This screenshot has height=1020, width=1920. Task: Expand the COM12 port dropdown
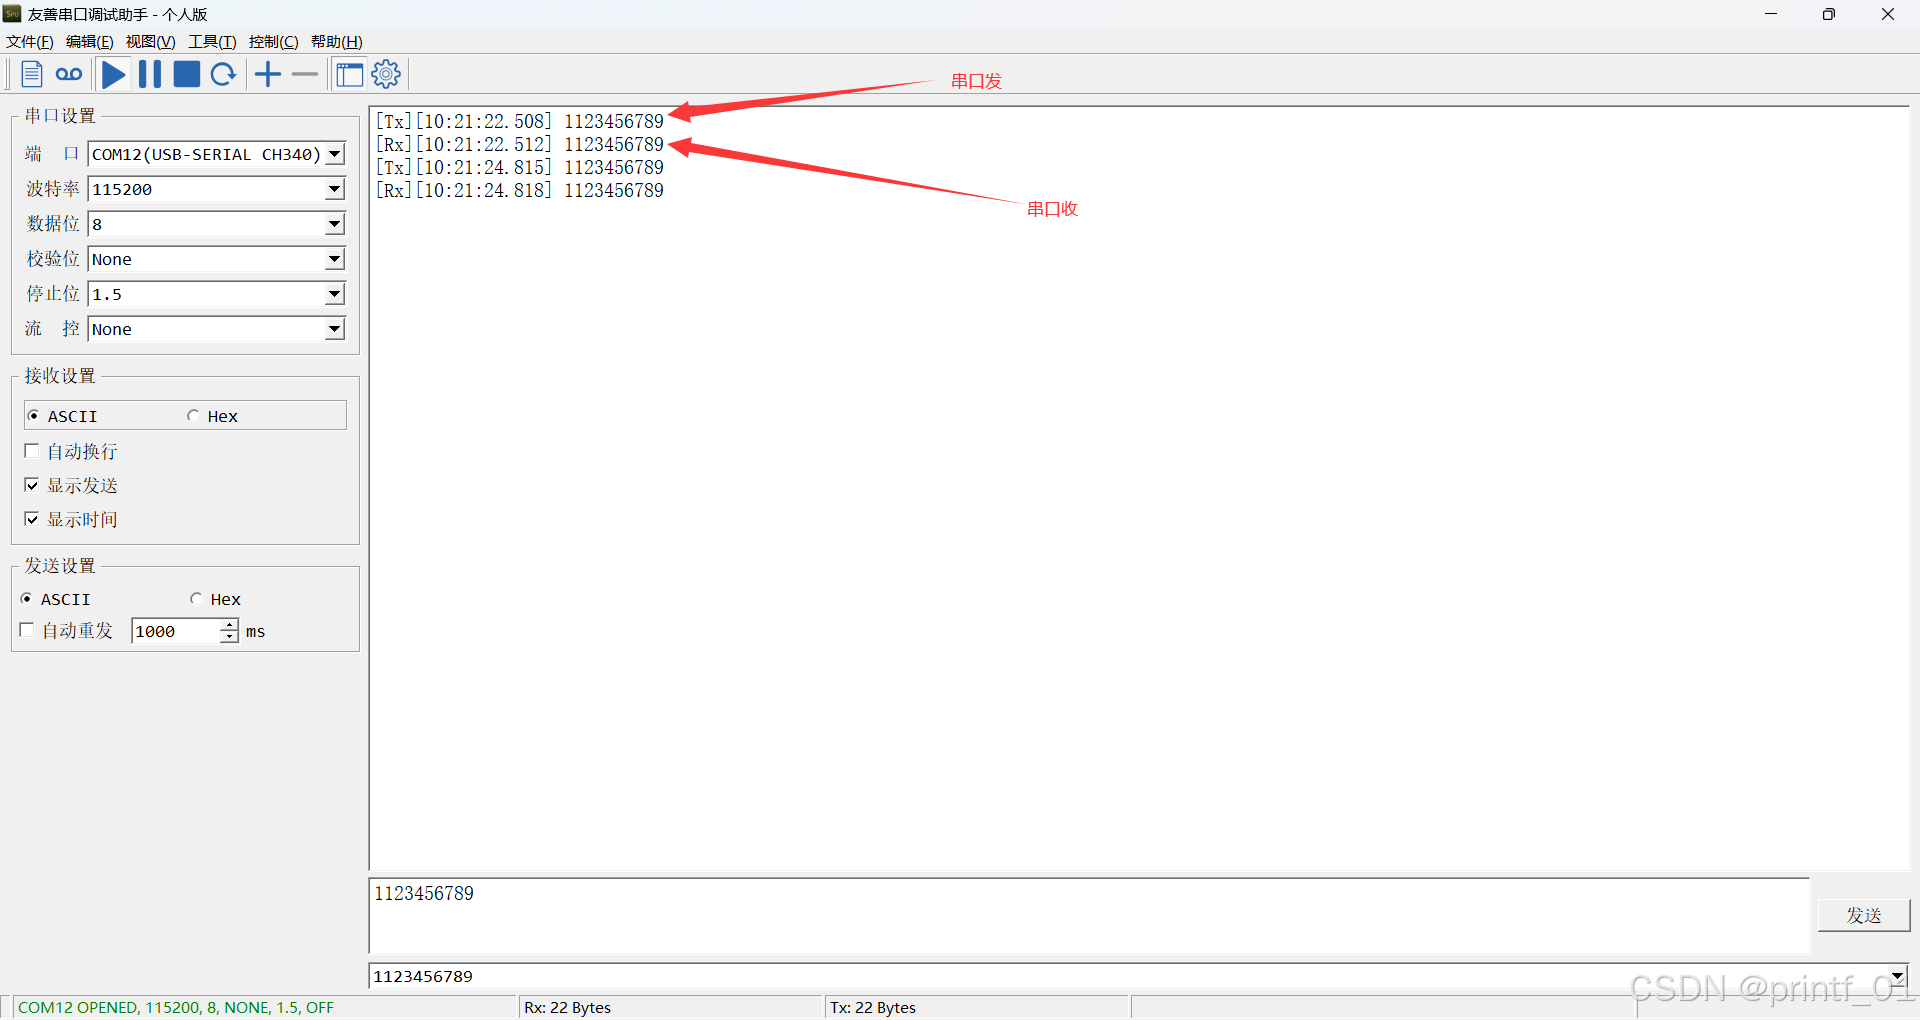point(335,154)
